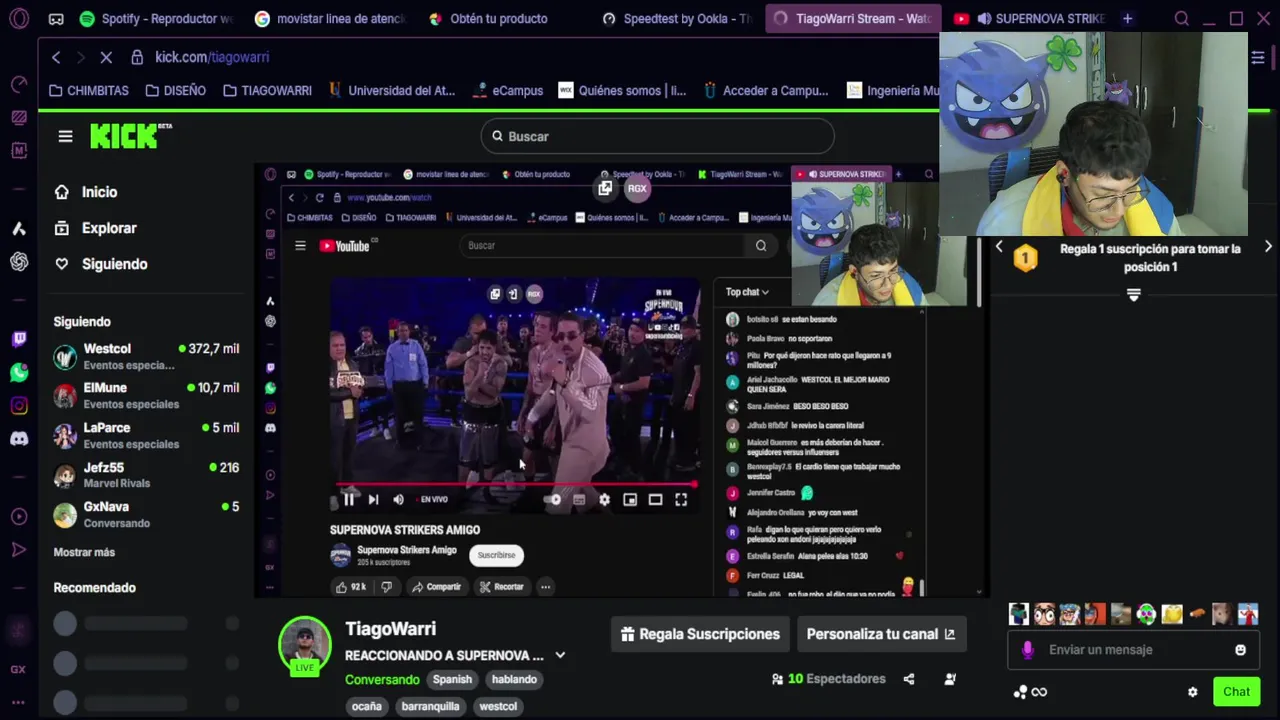The height and width of the screenshot is (720, 1280).
Task: Switch to the Spotify tab
Action: click(156, 18)
